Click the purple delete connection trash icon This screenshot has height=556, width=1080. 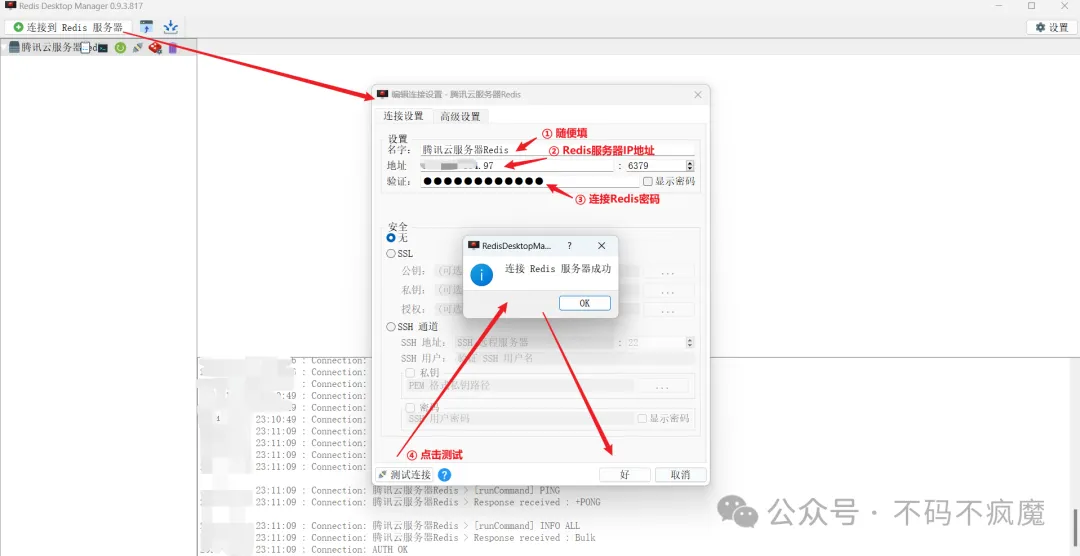172,47
